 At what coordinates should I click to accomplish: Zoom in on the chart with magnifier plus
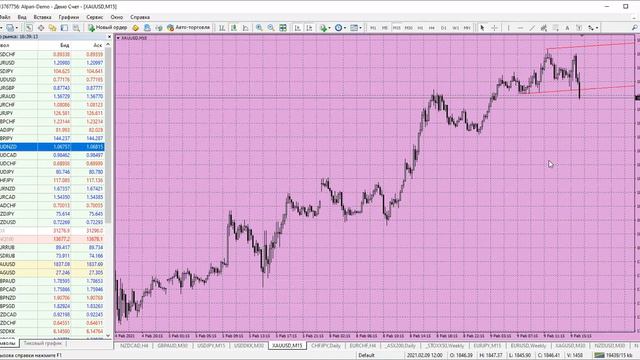259,28
